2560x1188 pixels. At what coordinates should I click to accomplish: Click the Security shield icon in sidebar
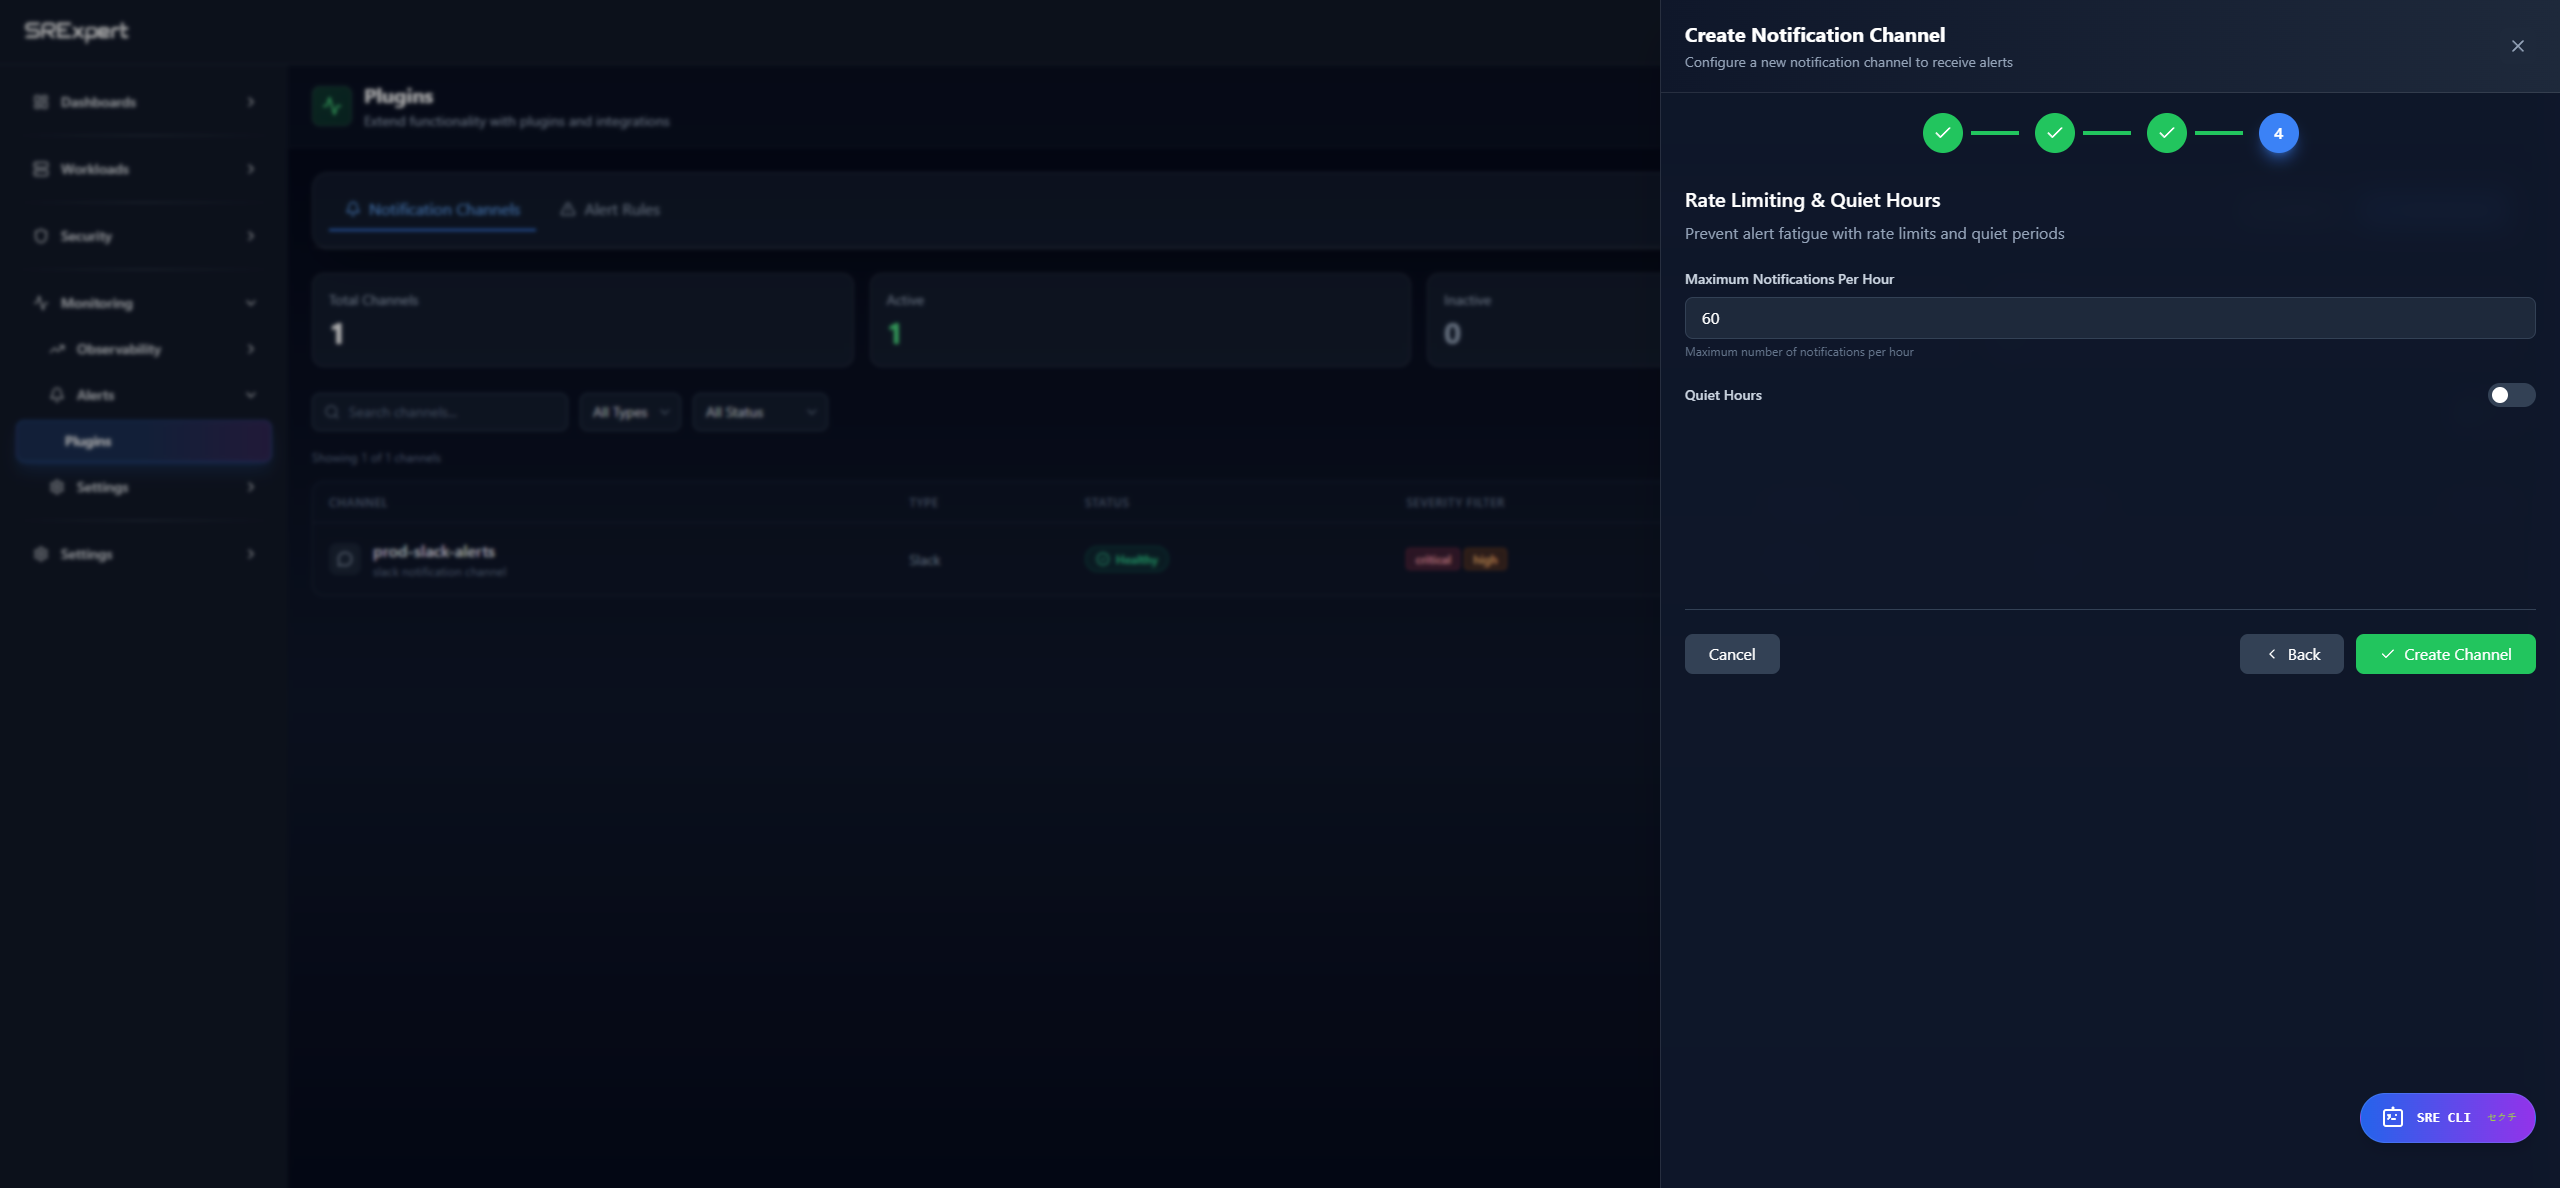40,235
